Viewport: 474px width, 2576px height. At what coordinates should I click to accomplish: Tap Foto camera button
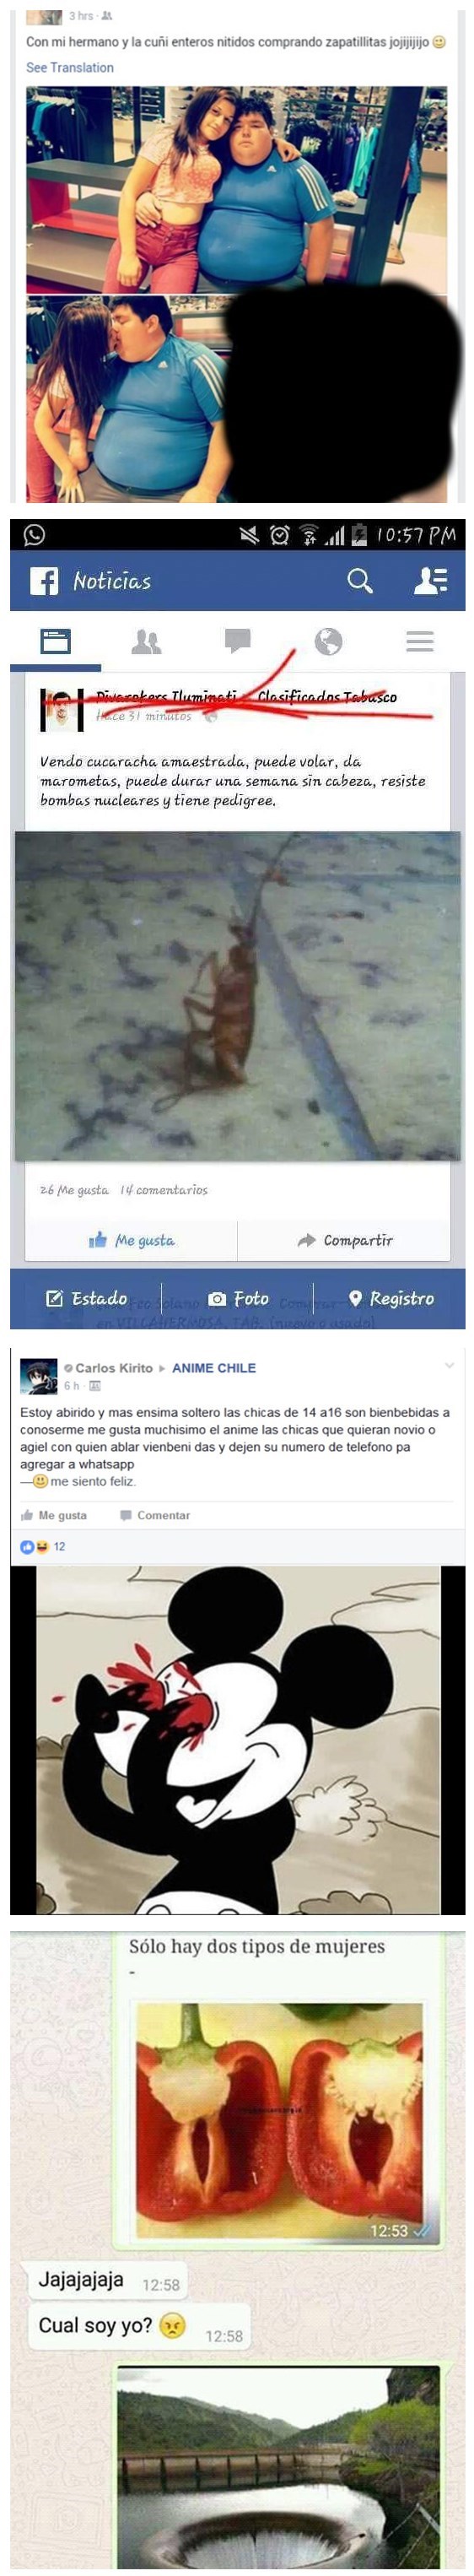238,1298
